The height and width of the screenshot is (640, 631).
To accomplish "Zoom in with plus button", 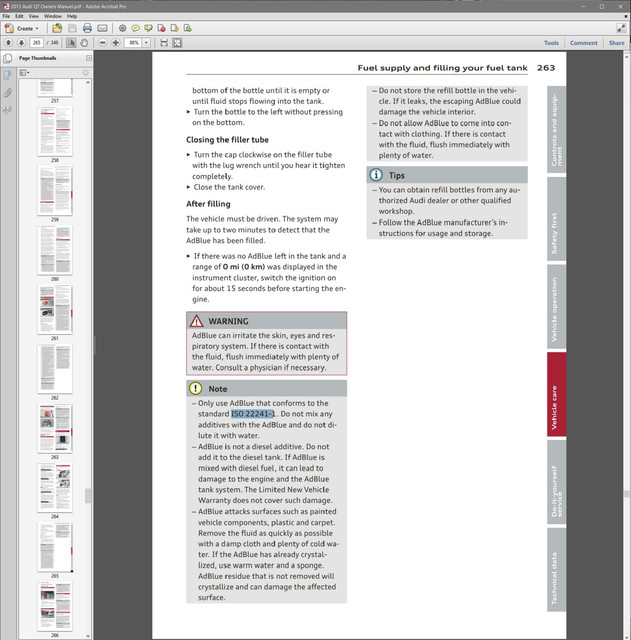I will pyautogui.click(x=116, y=42).
